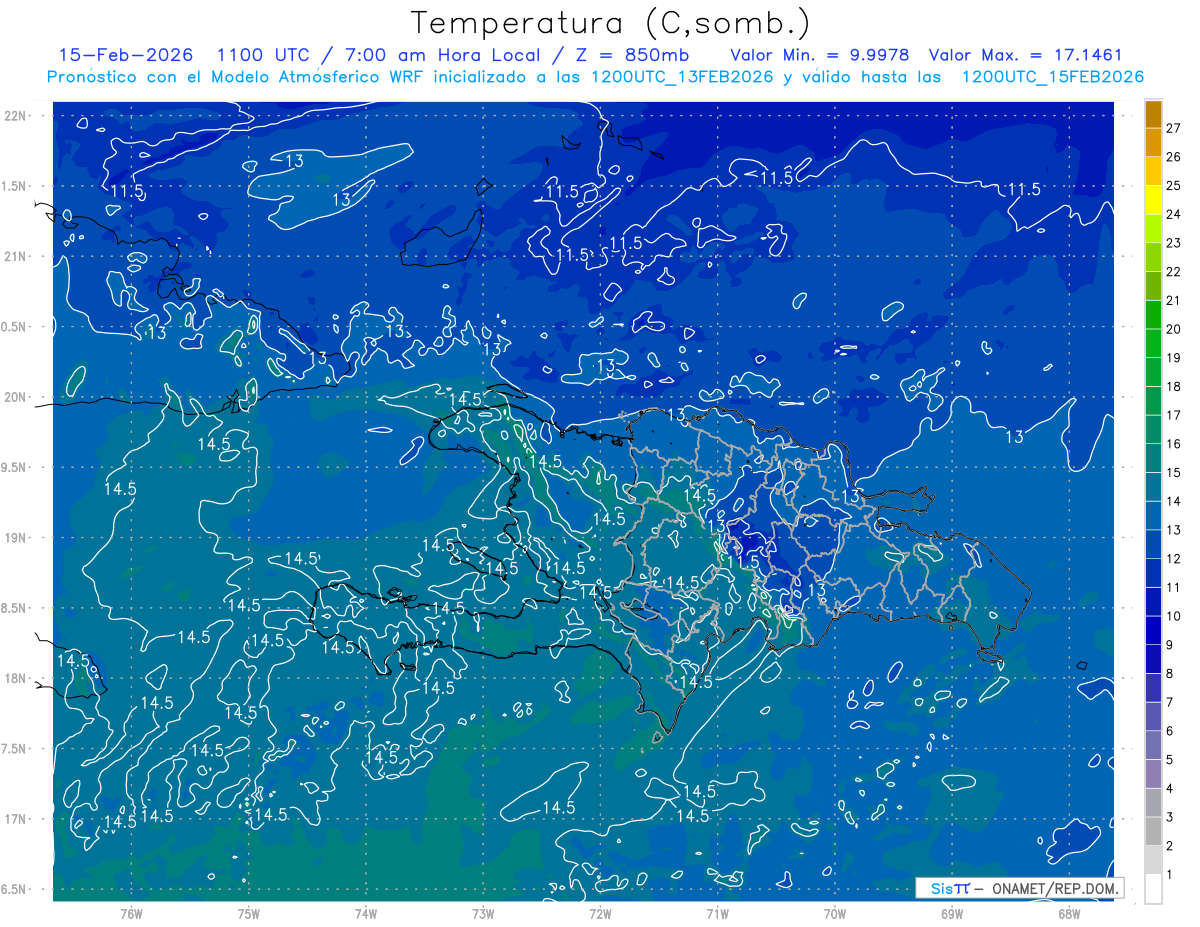Click the "71W" longitude axis label
1200x927 pixels.
click(717, 914)
